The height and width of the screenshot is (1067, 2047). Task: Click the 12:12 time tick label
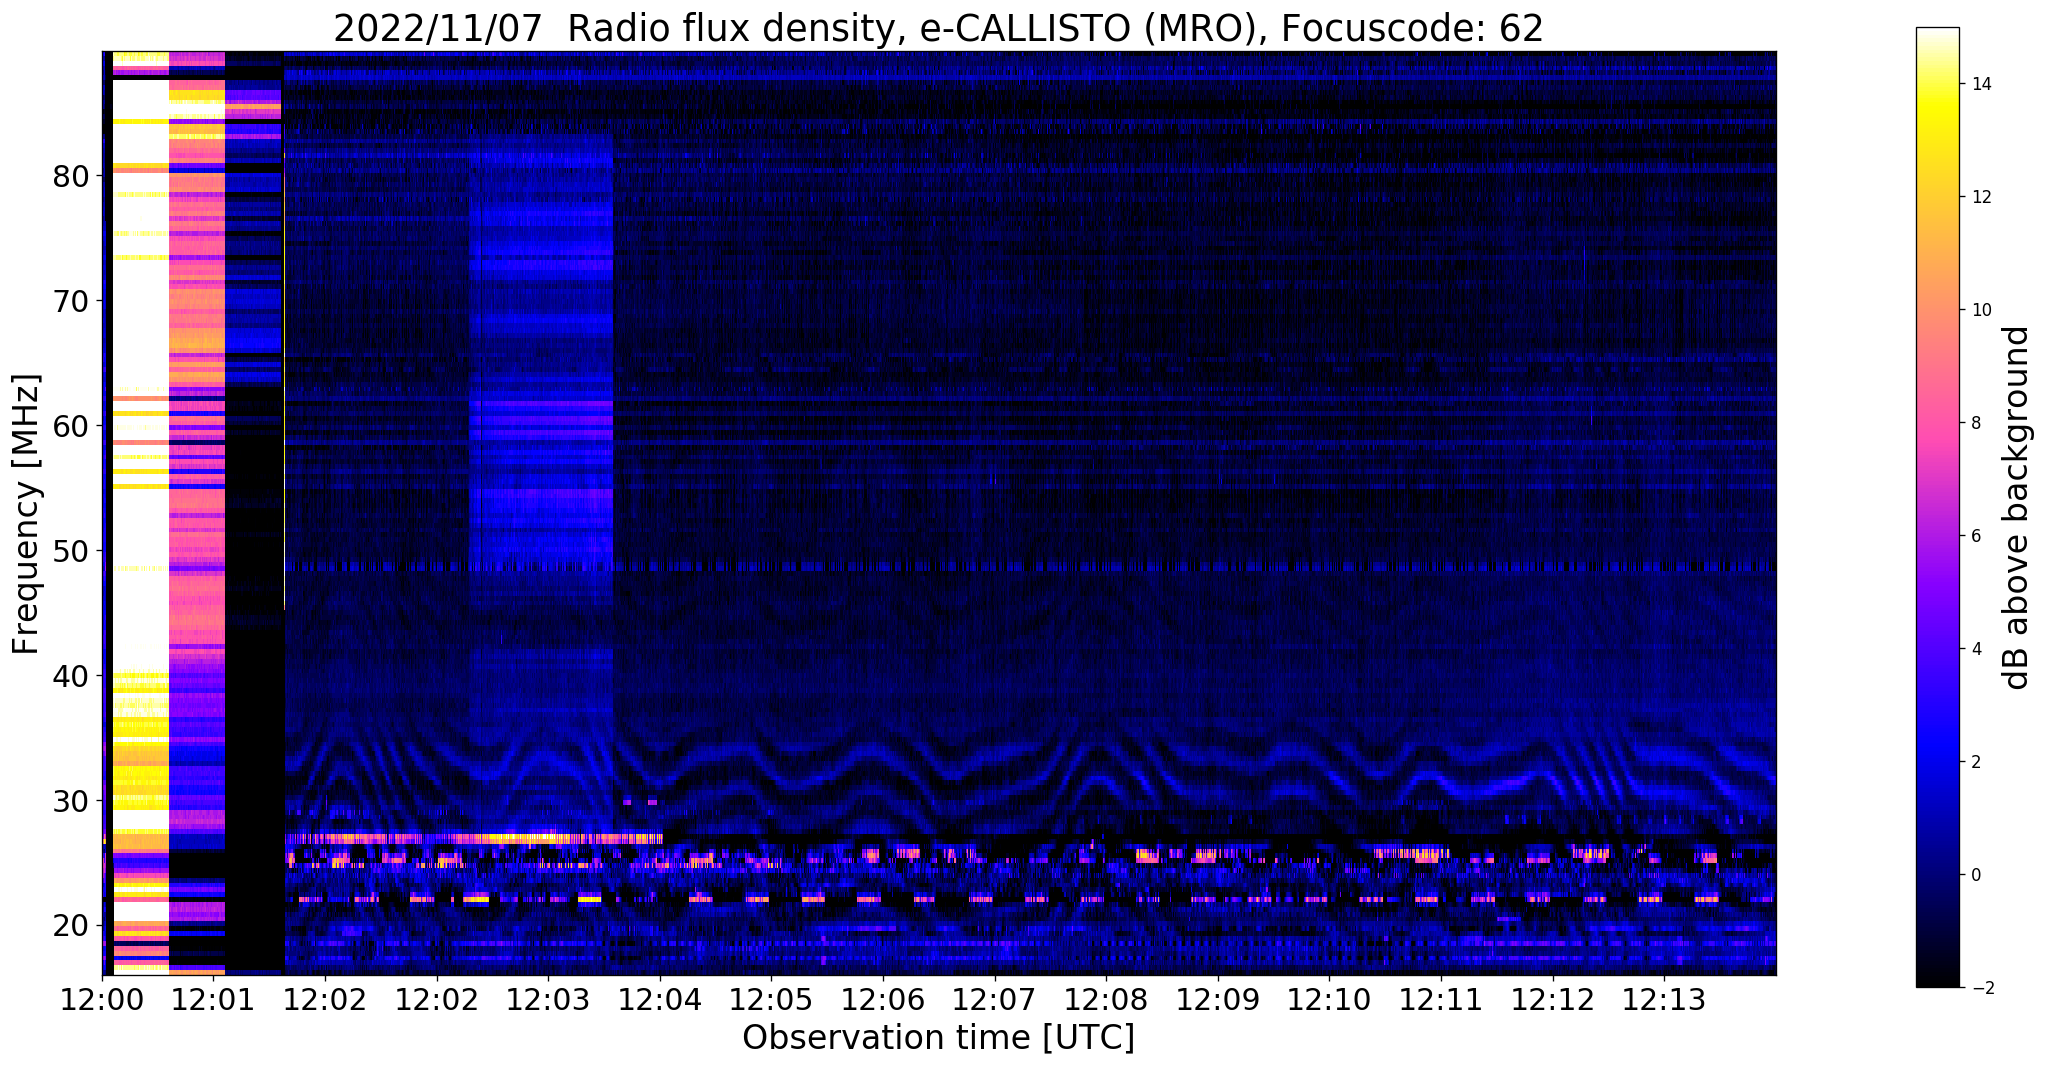click(1552, 1000)
